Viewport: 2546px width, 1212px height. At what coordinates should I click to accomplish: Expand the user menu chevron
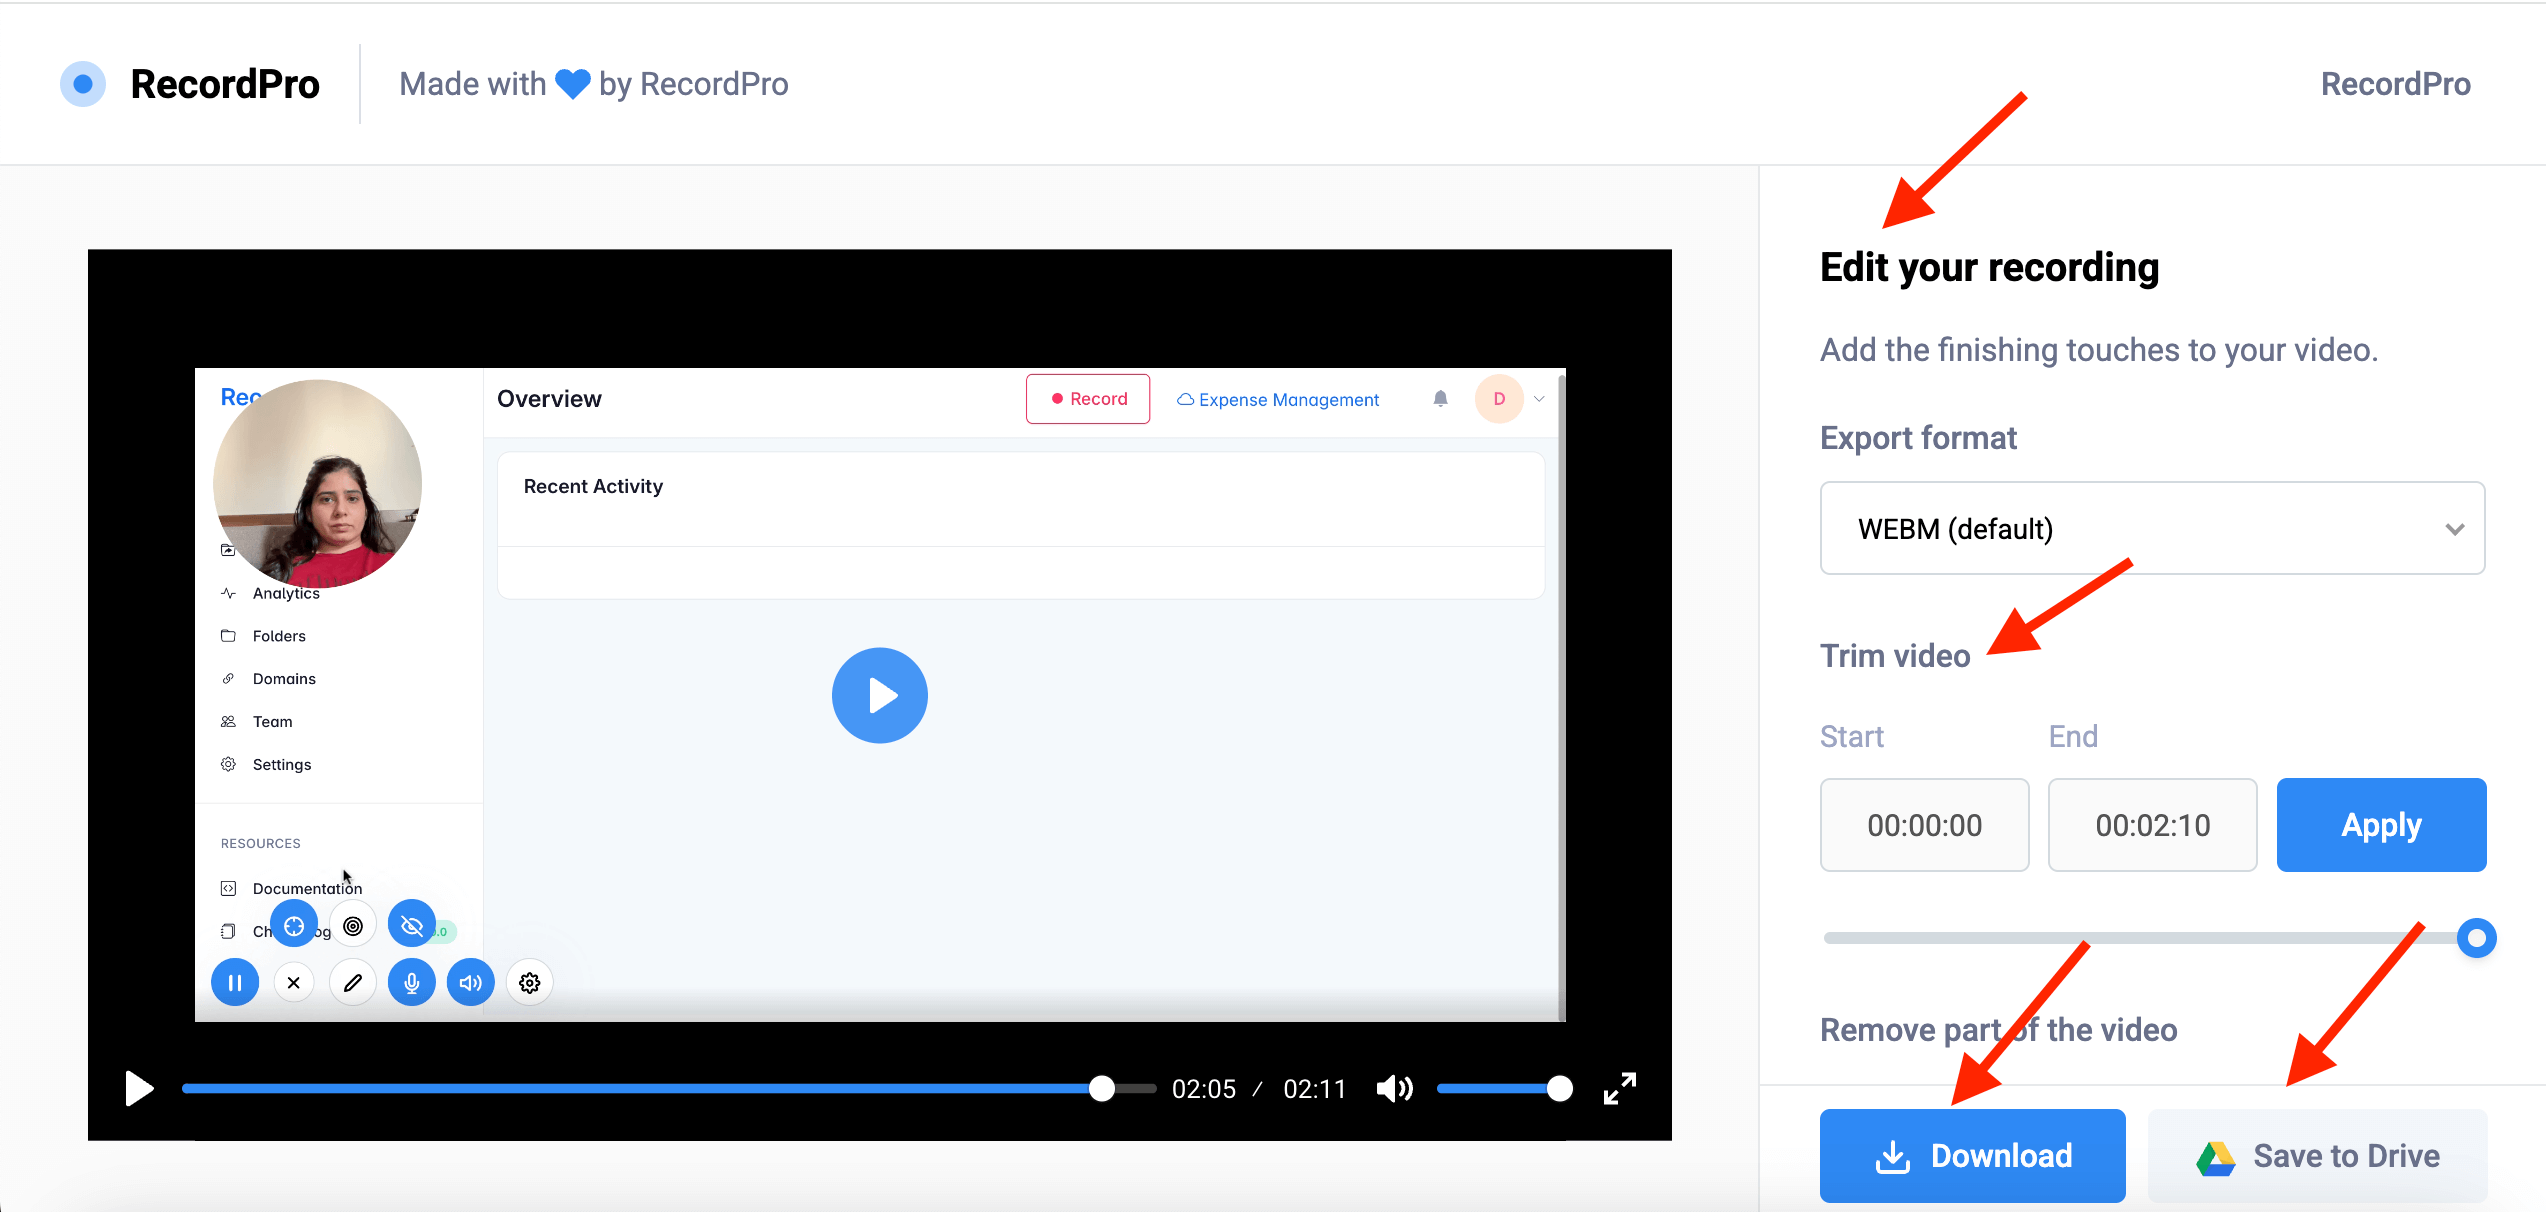1539,399
